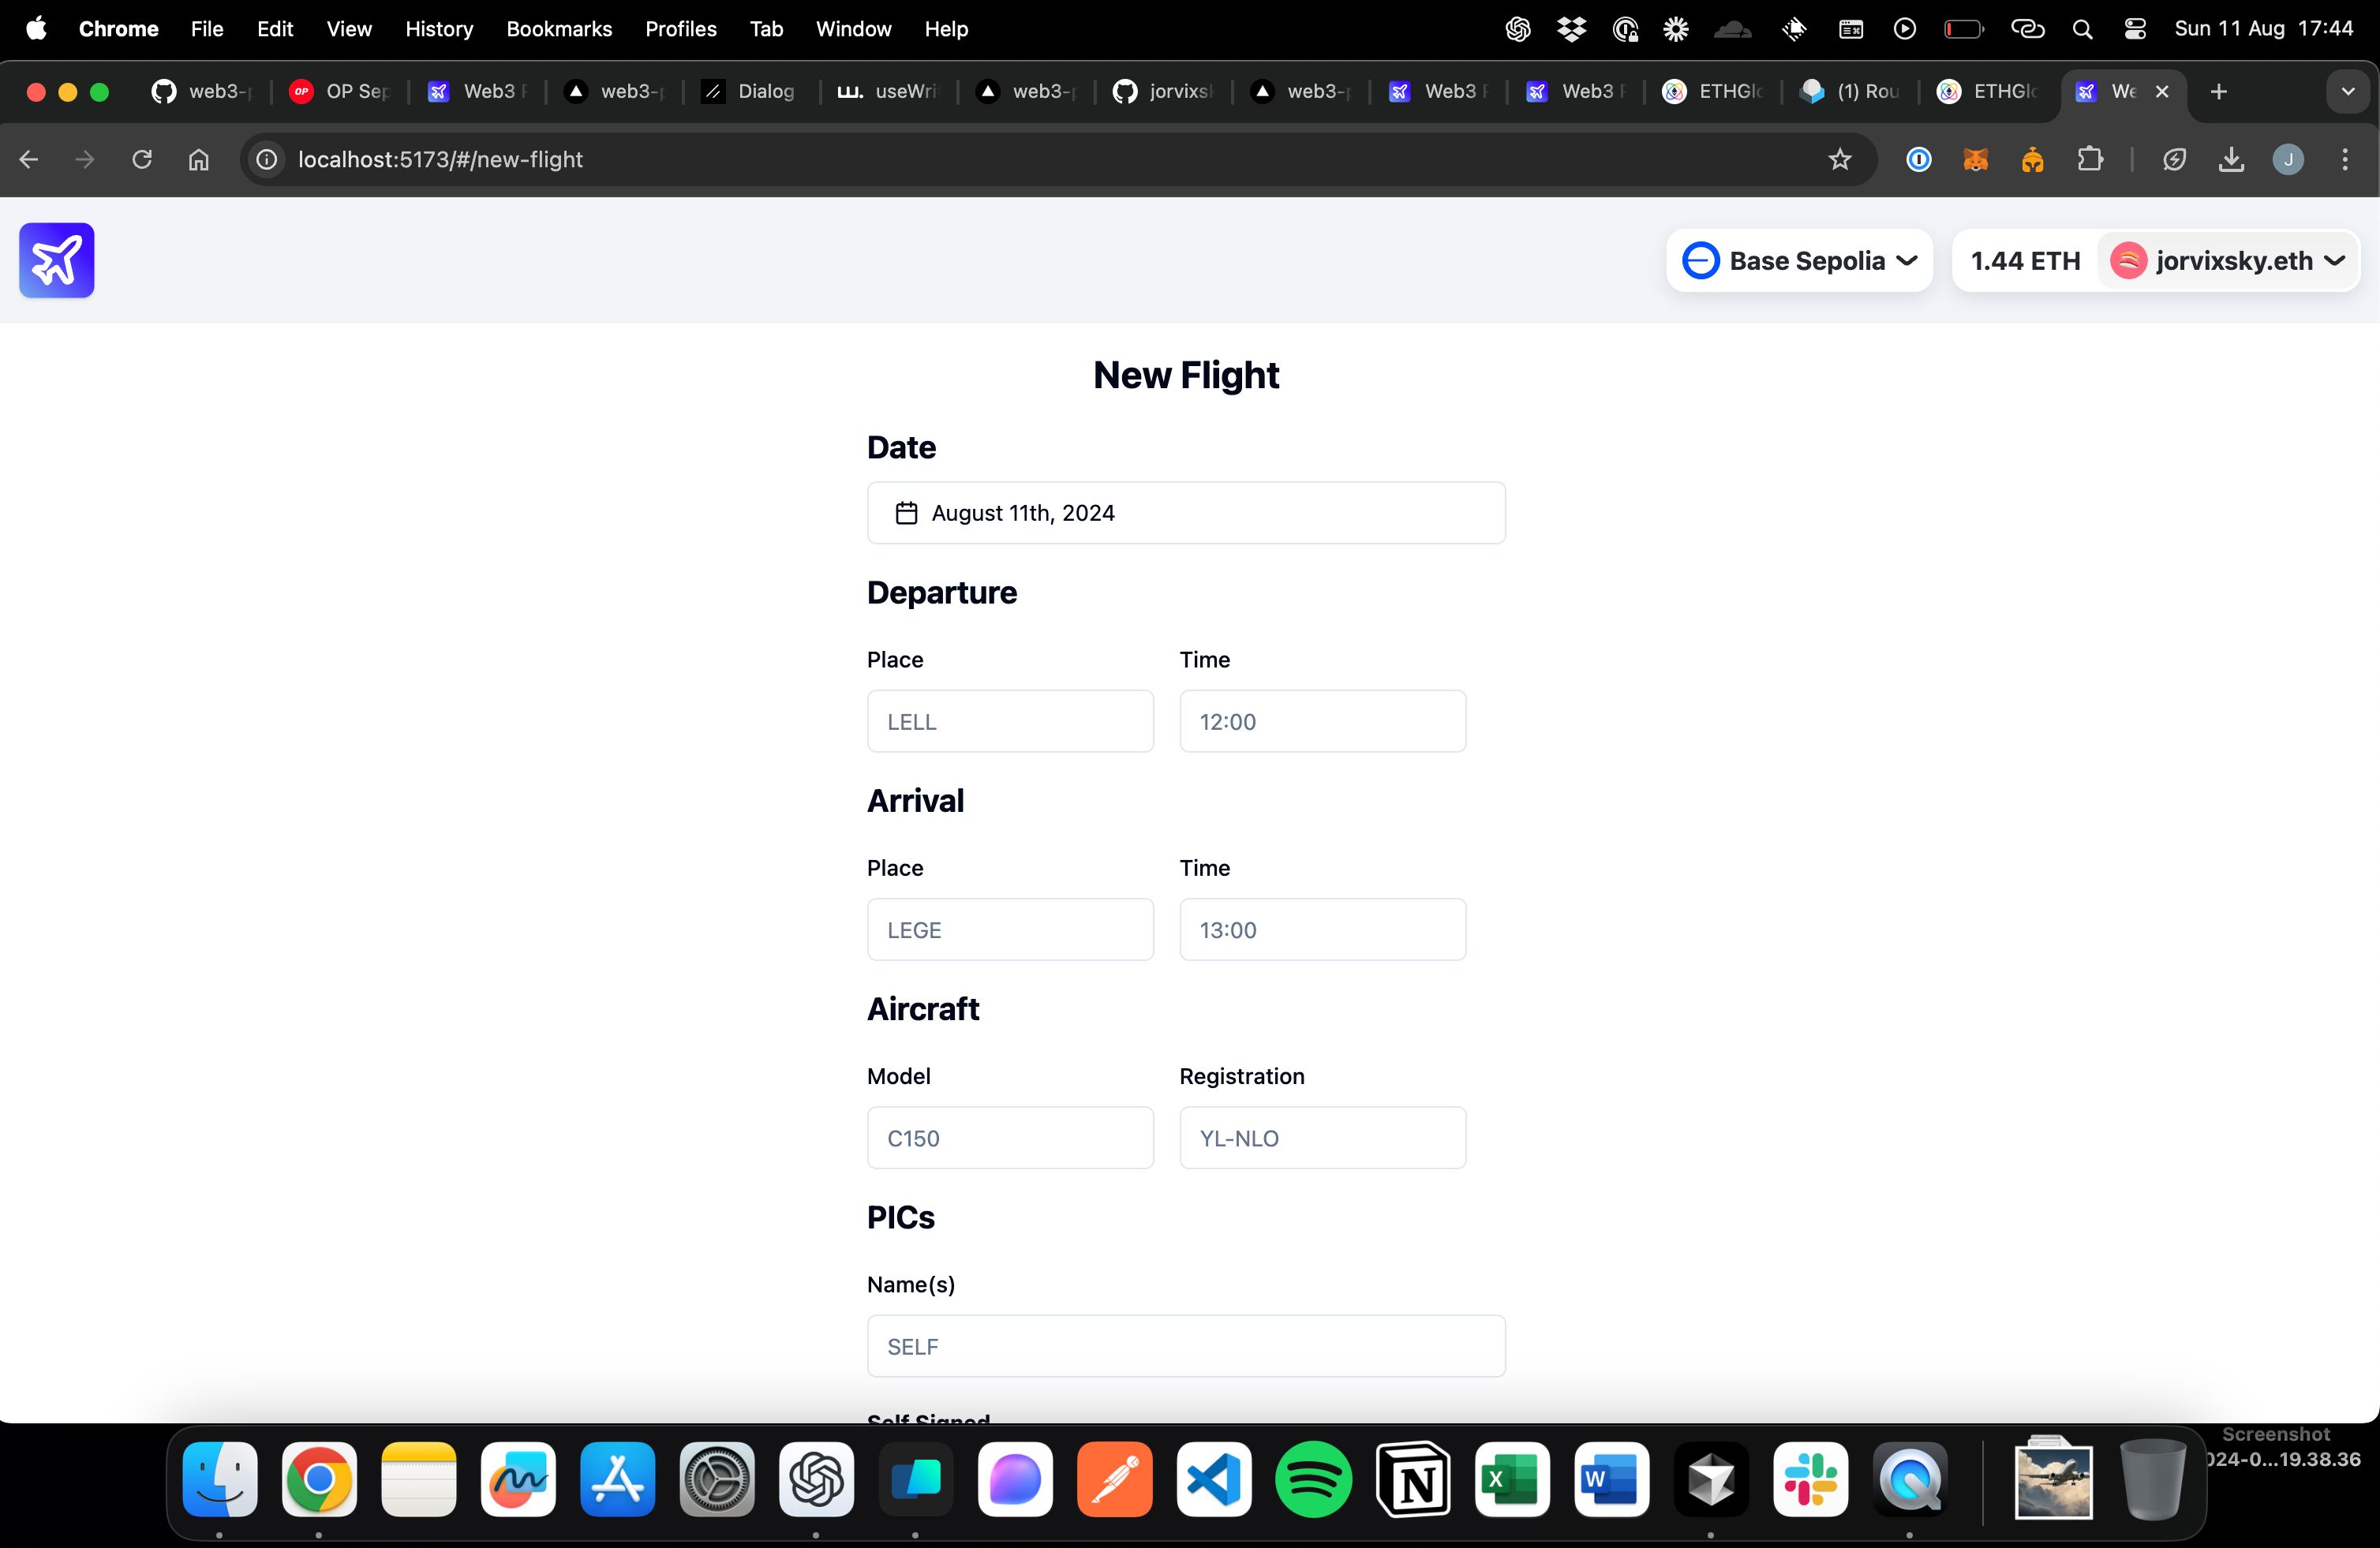
Task: Click the Aircraft Model field C150
Action: click(x=1010, y=1137)
